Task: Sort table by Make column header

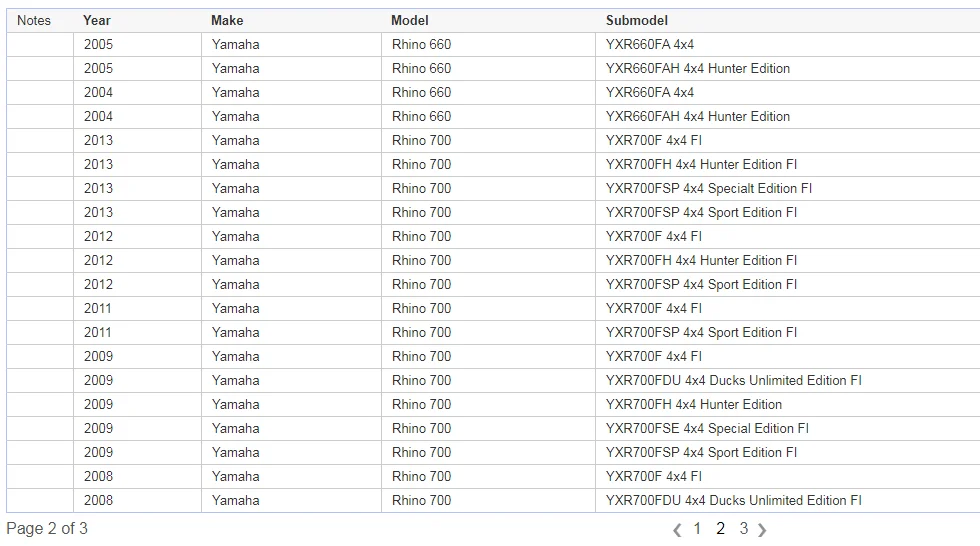Action: [227, 21]
